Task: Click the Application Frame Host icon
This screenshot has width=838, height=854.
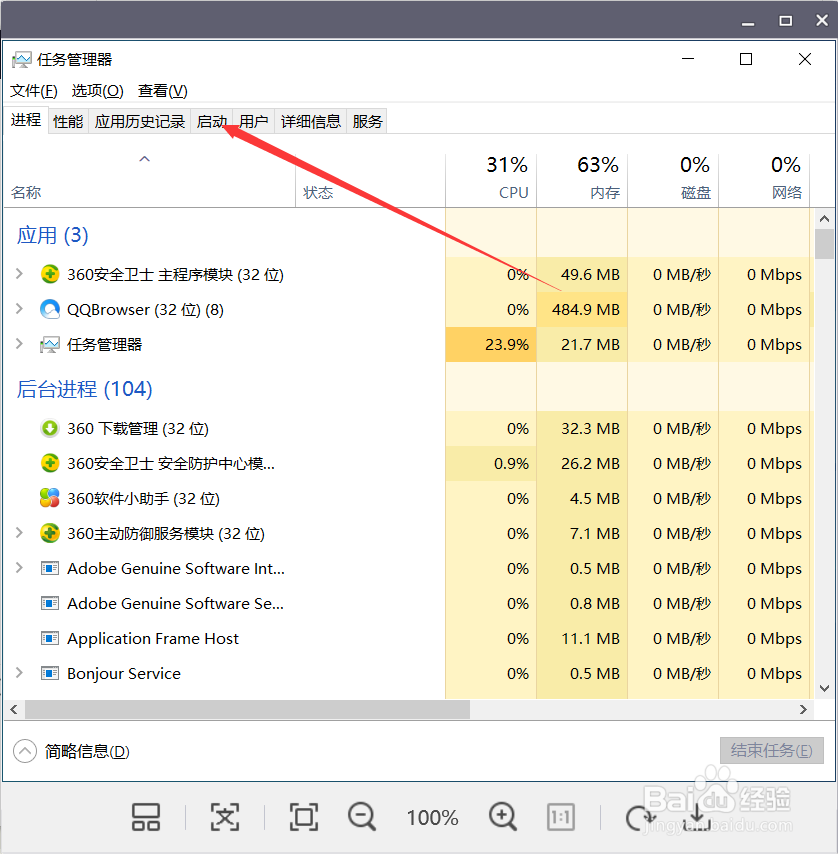Action: [x=50, y=638]
